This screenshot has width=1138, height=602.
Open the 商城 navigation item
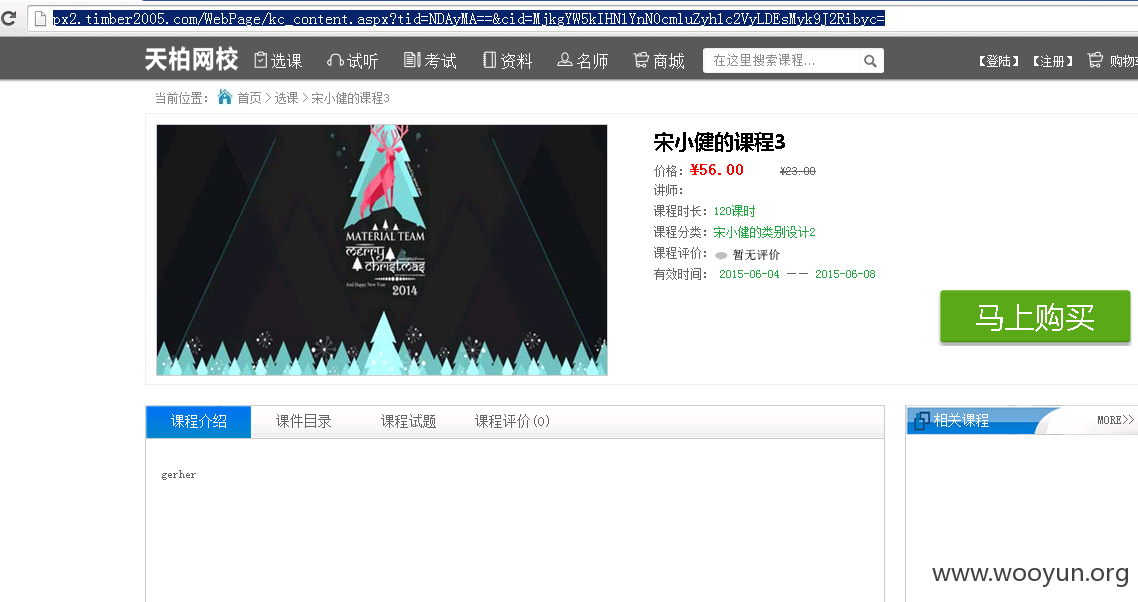pyautogui.click(x=659, y=60)
